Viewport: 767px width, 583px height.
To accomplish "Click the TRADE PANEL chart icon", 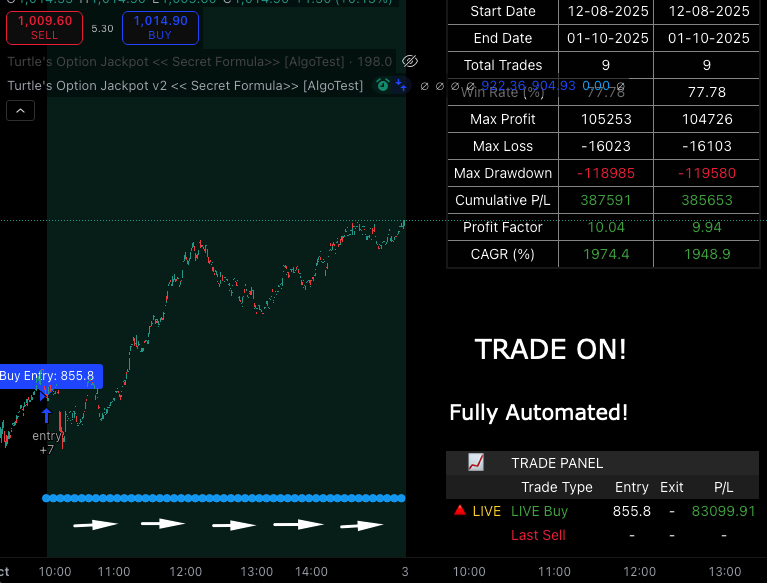I will 476,462.
